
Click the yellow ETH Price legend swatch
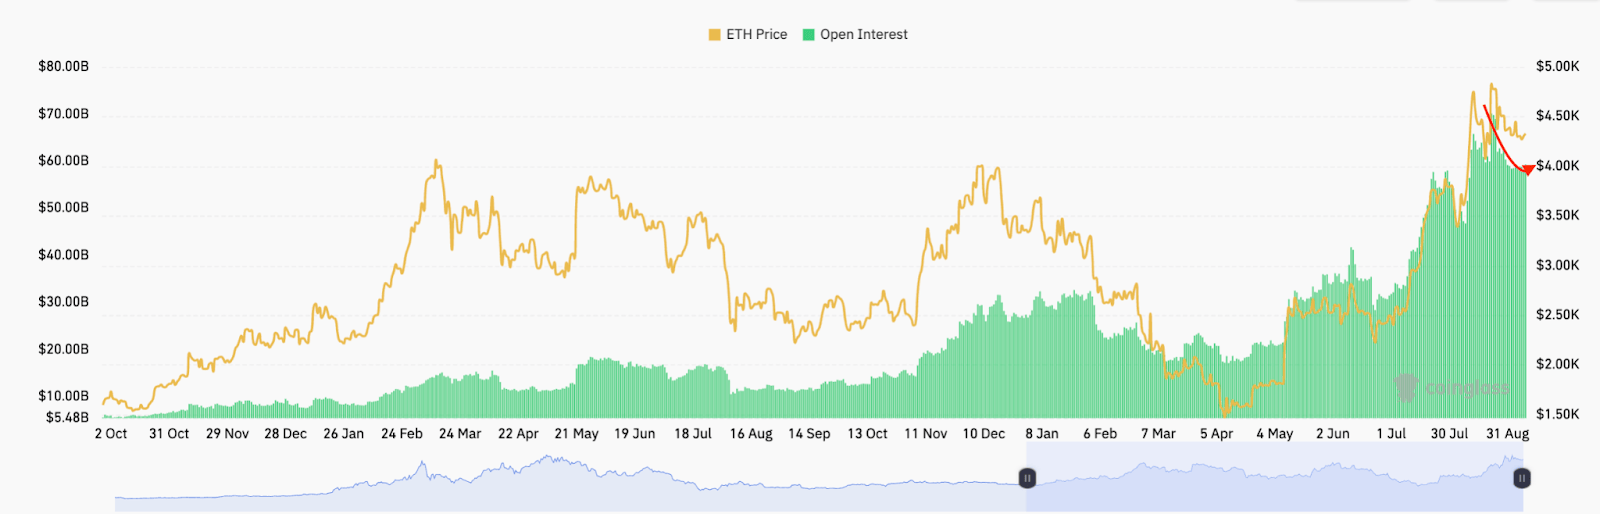tap(714, 35)
